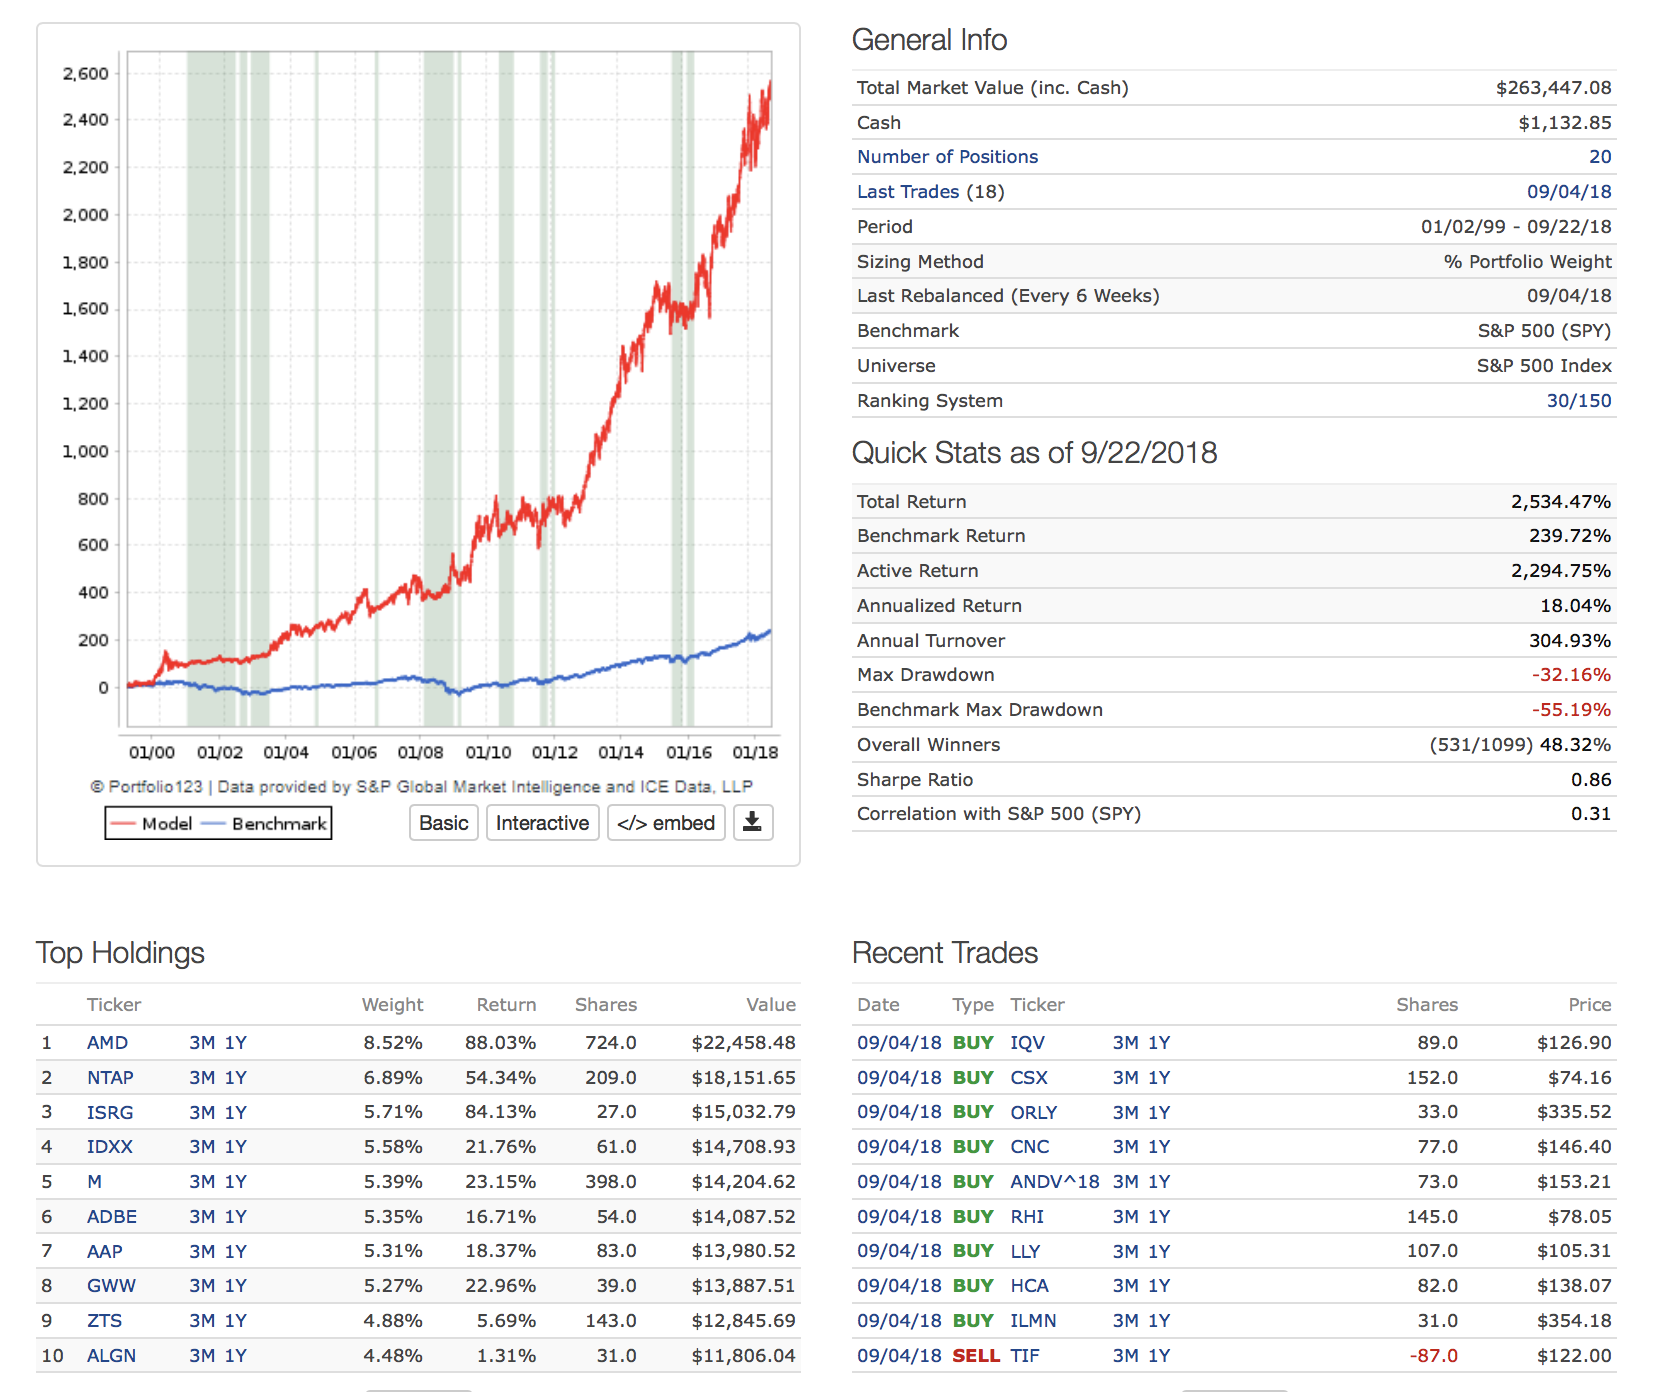Open the 1Y chart for ISRG
The height and width of the screenshot is (1392, 1676).
pyautogui.click(x=235, y=1113)
